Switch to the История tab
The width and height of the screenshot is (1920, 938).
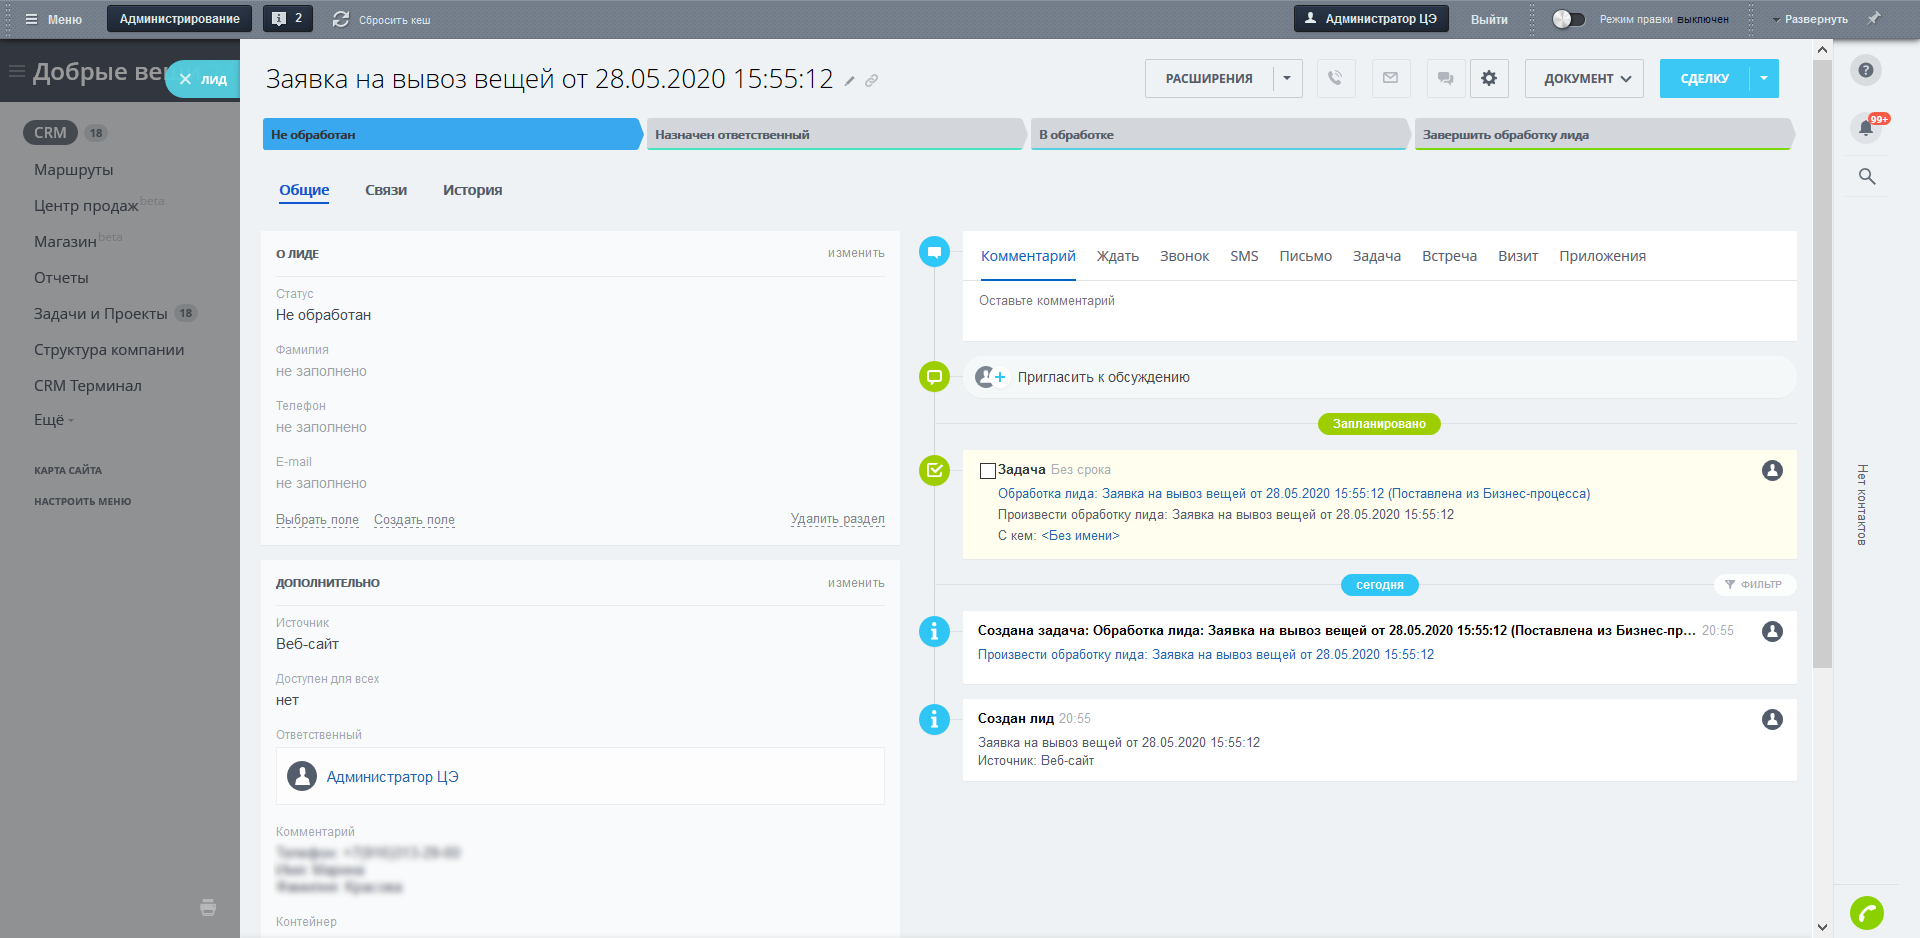472,190
